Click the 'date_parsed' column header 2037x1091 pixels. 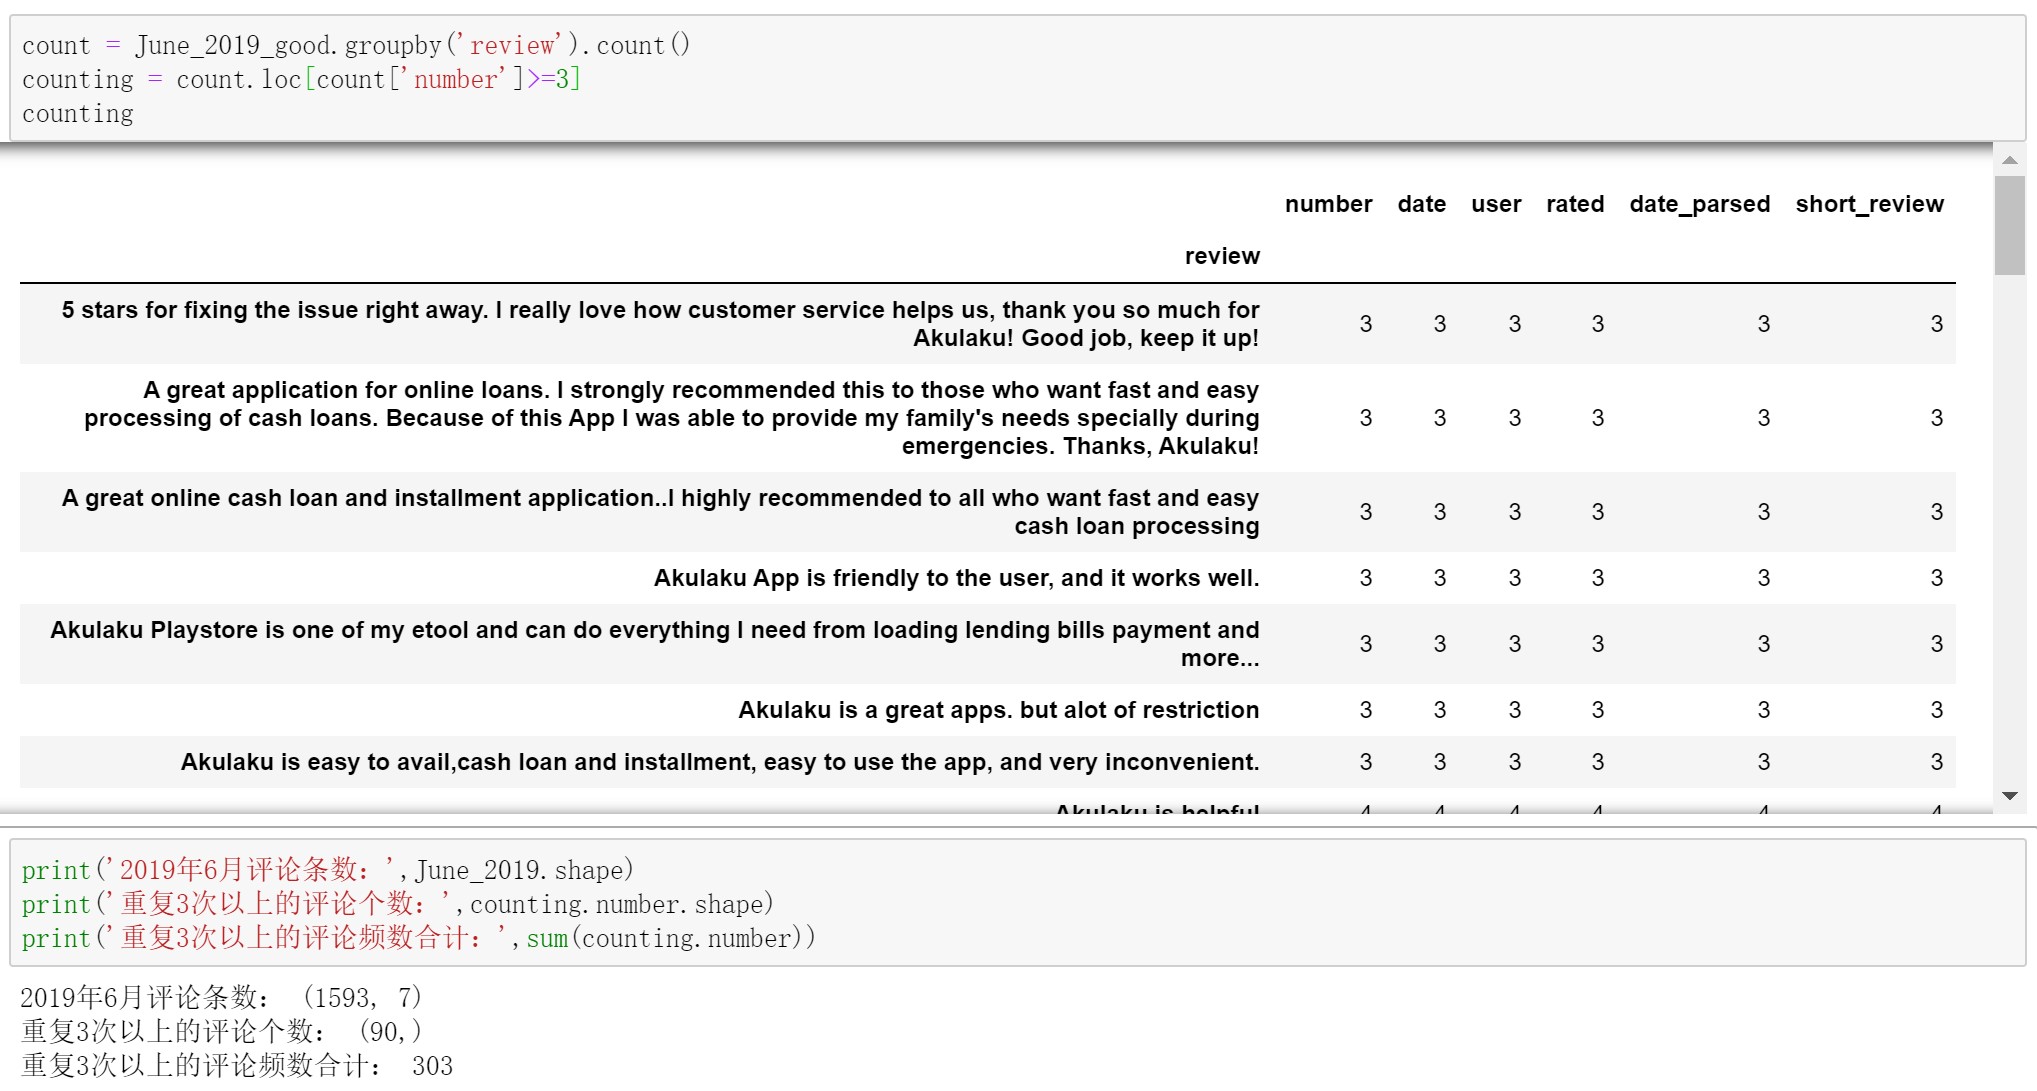tap(1699, 204)
